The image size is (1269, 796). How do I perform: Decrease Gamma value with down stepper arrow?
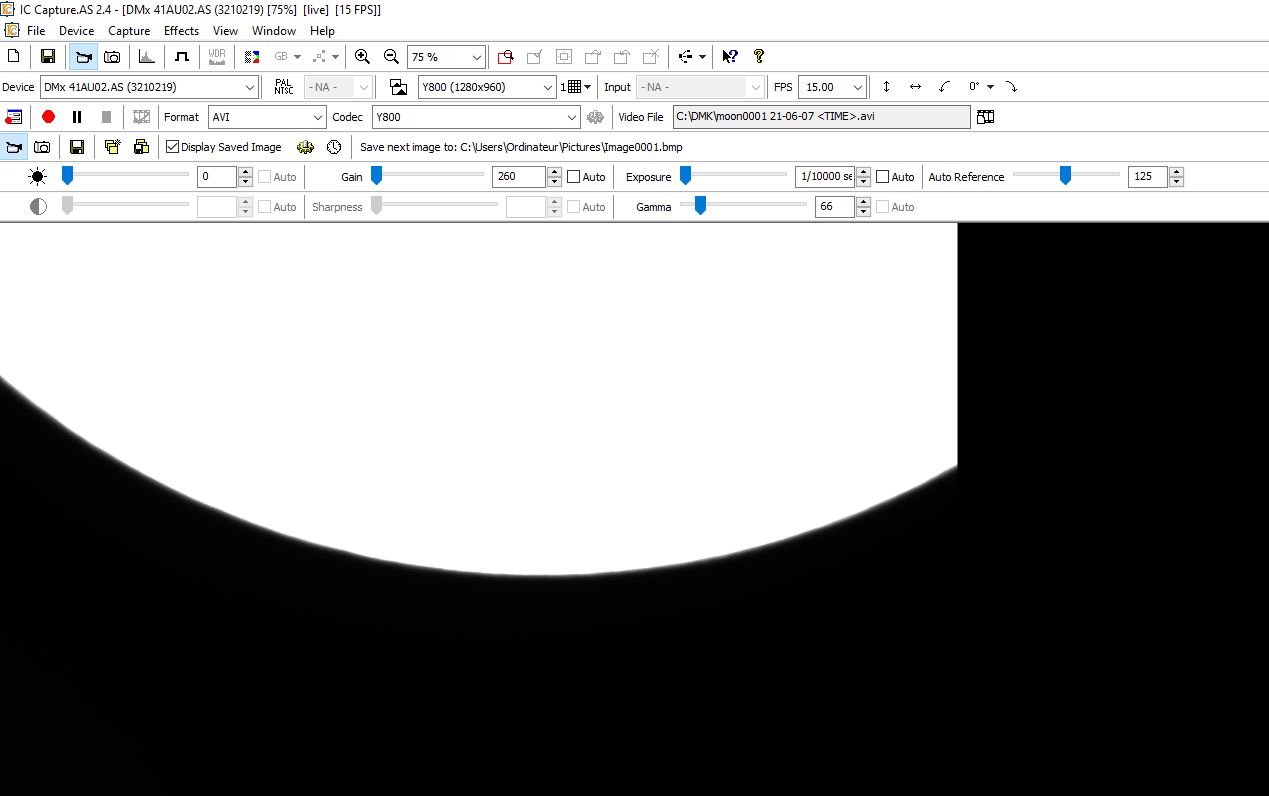(x=863, y=212)
